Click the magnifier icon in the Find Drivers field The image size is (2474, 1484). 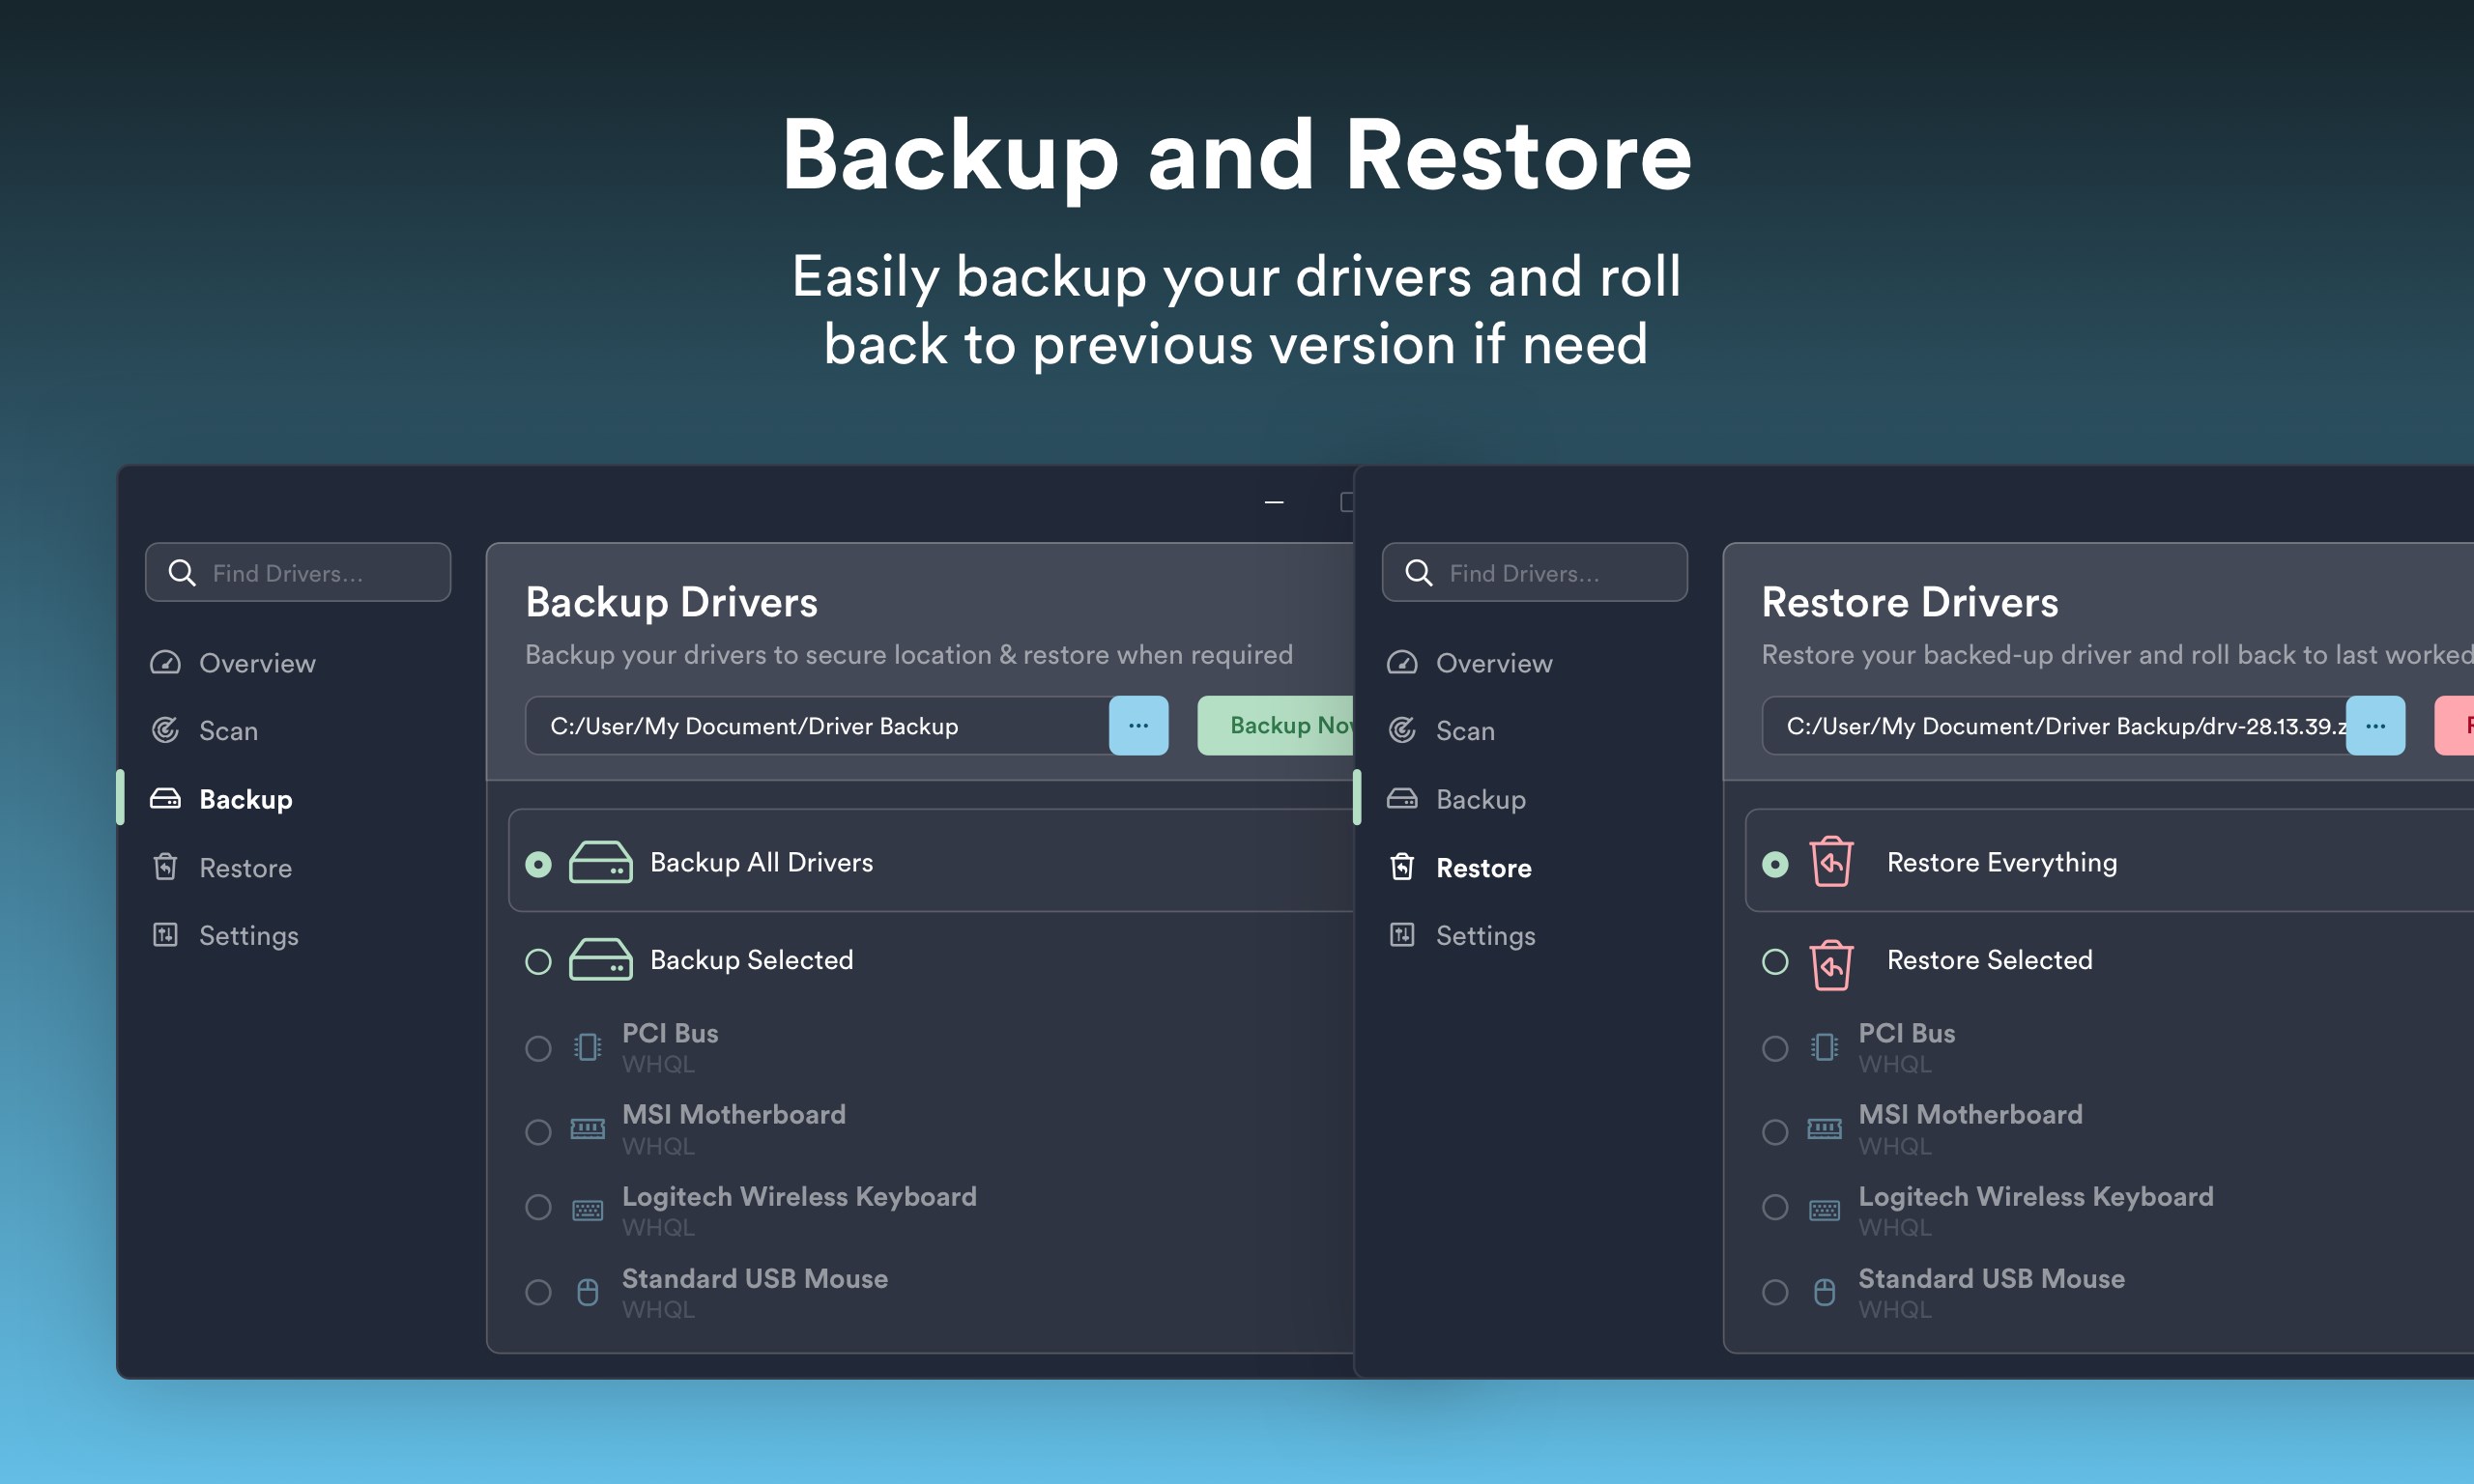pos(182,572)
